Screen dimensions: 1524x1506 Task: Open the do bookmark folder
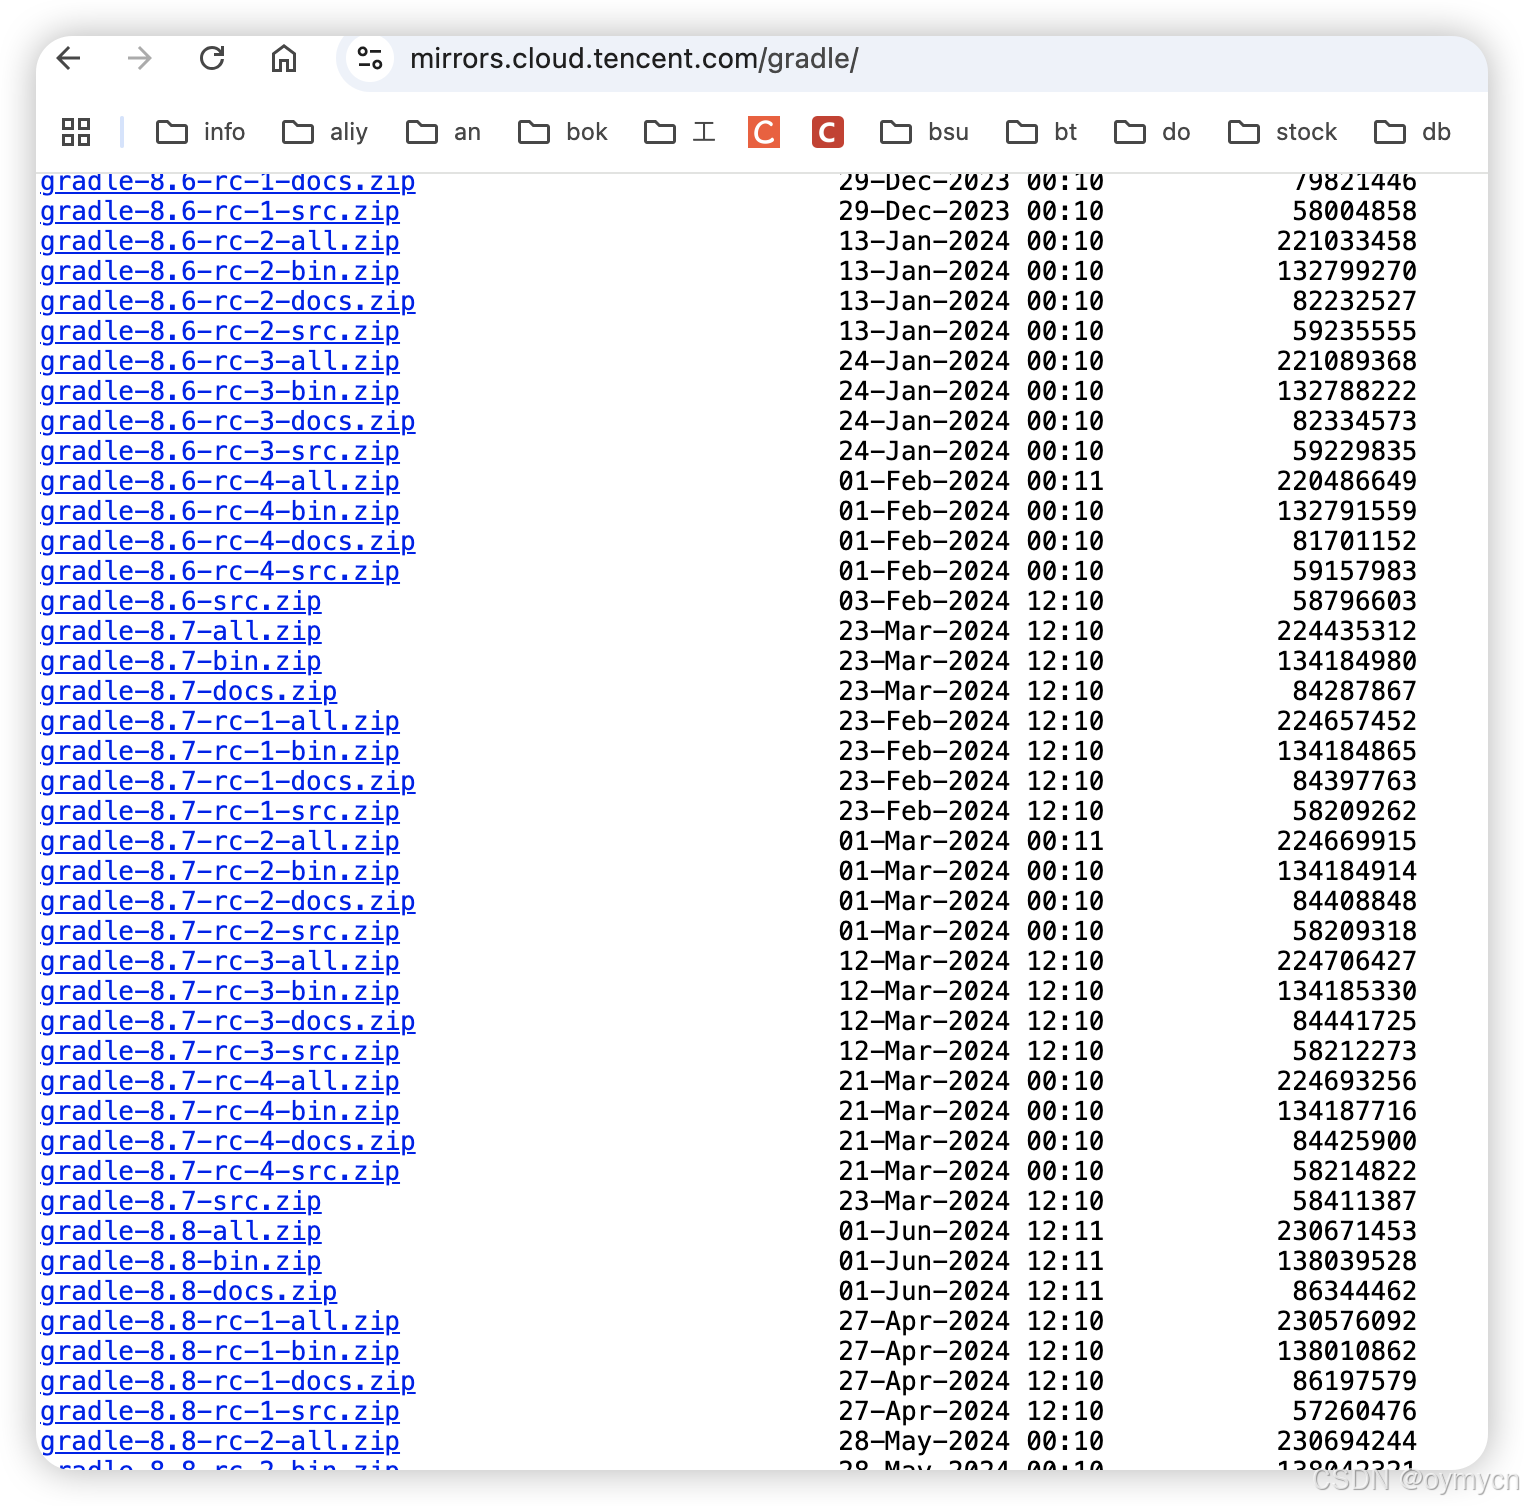coord(1152,132)
